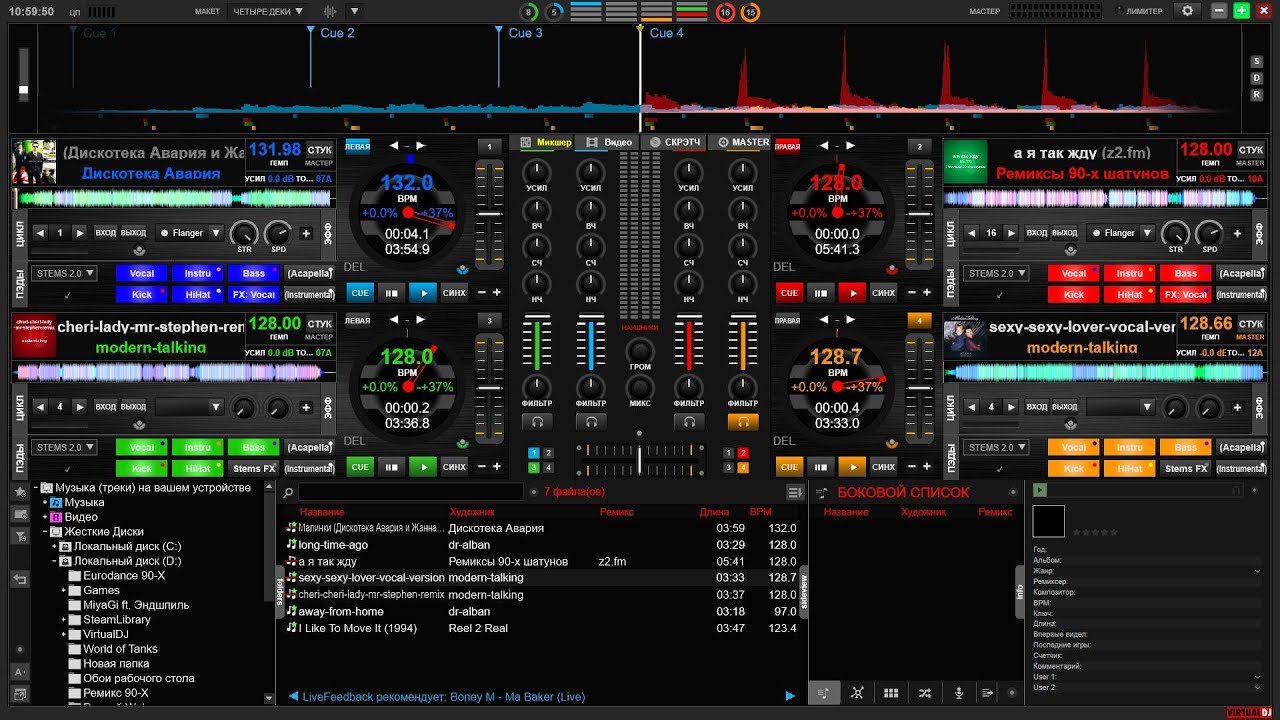1280x720 pixels.
Task: Open the sampler grid icon in sideview toolbar
Action: coord(890,693)
